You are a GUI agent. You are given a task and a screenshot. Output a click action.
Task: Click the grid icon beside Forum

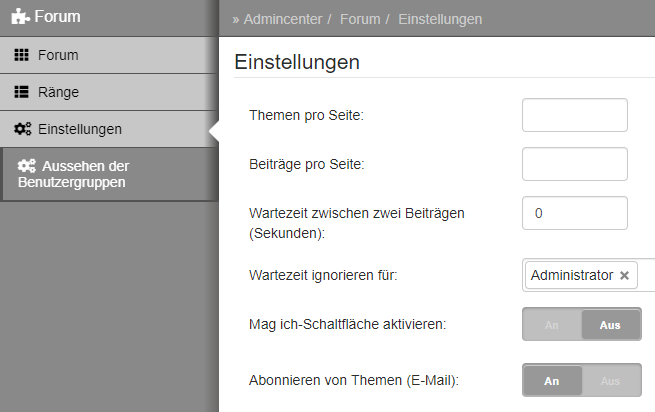21,55
